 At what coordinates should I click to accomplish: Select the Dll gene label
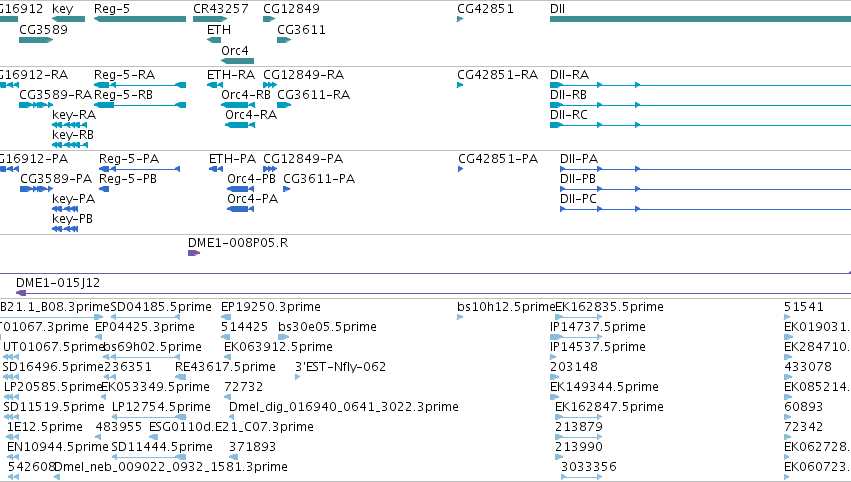click(557, 9)
